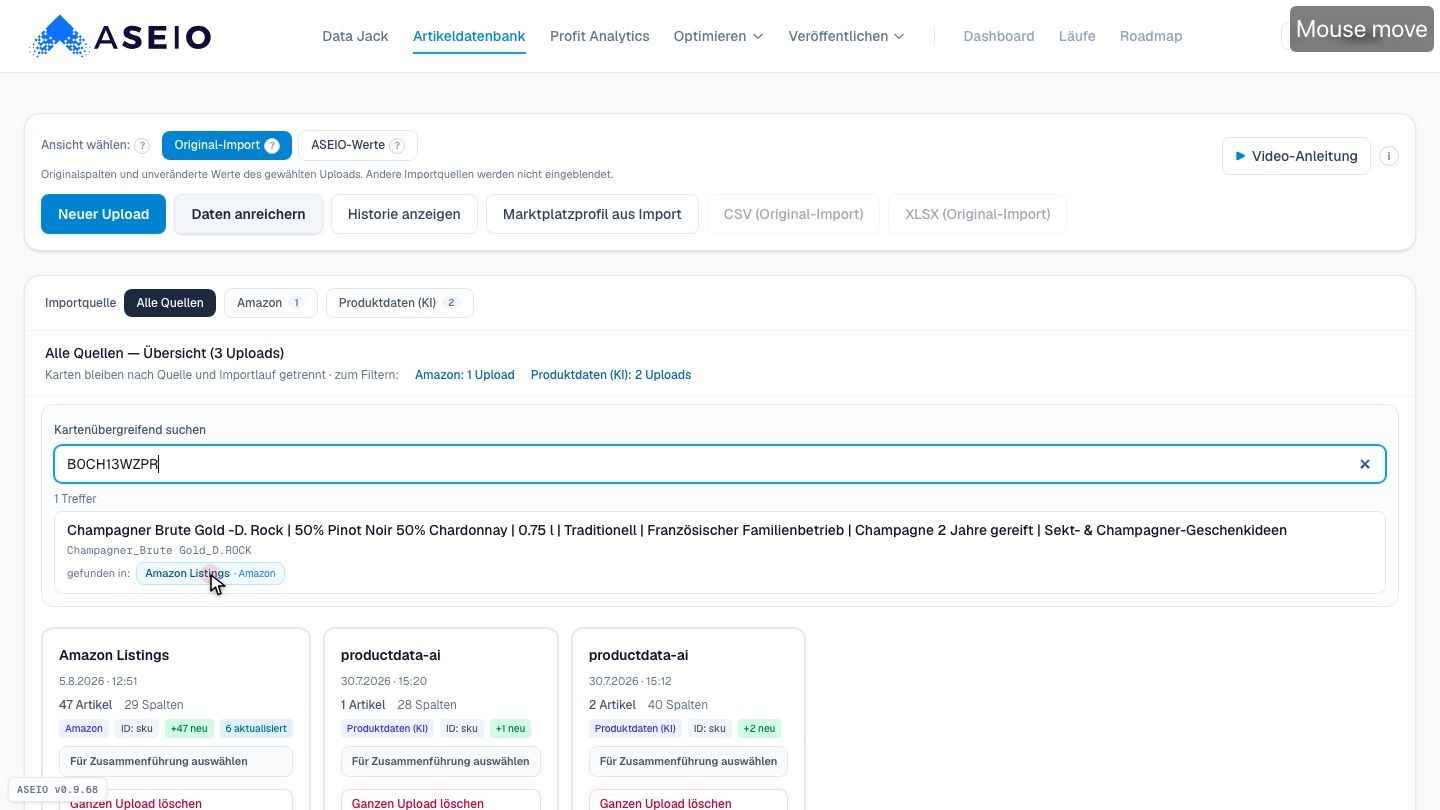Open the Data Jack tab
Viewport: 1440px width, 810px height.
355,36
